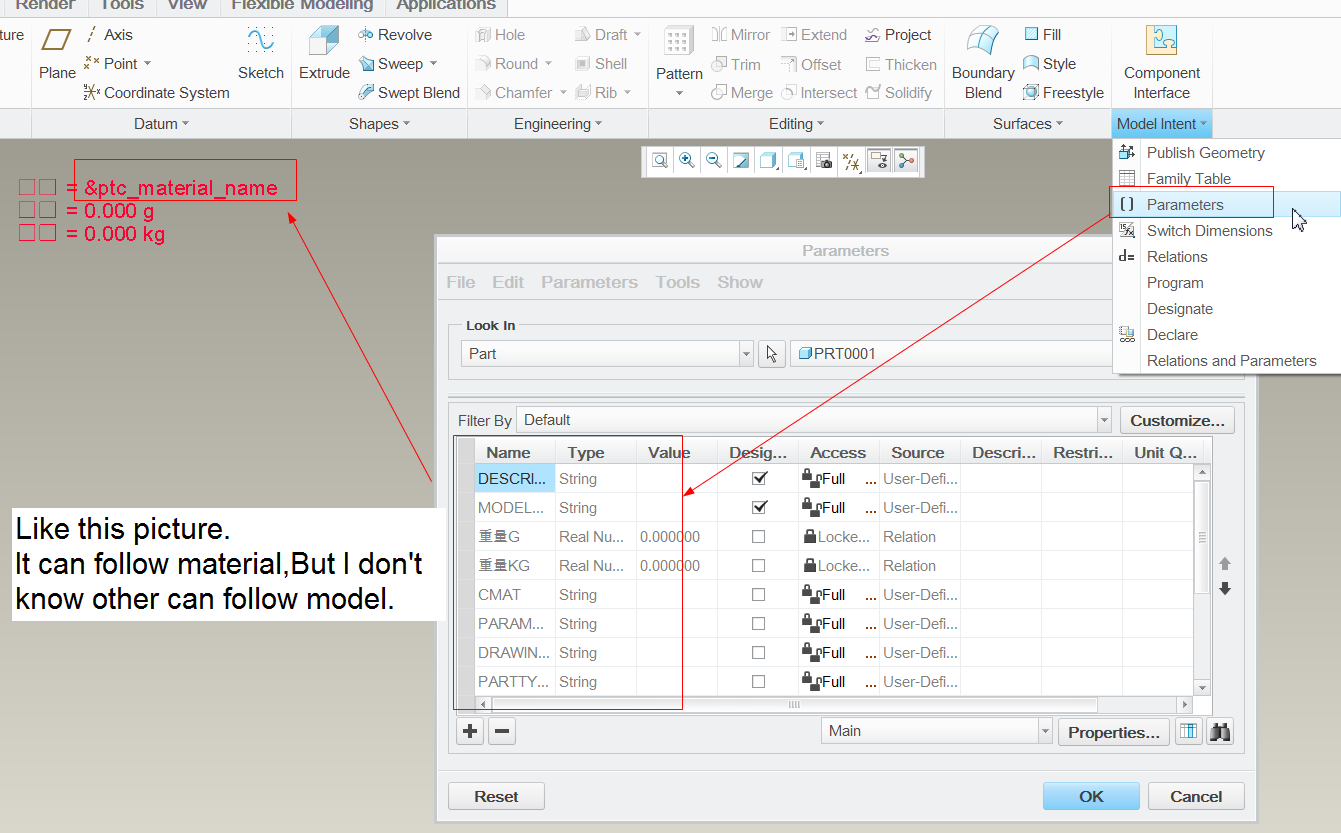Open the Display Style cube icon

[x=769, y=161]
